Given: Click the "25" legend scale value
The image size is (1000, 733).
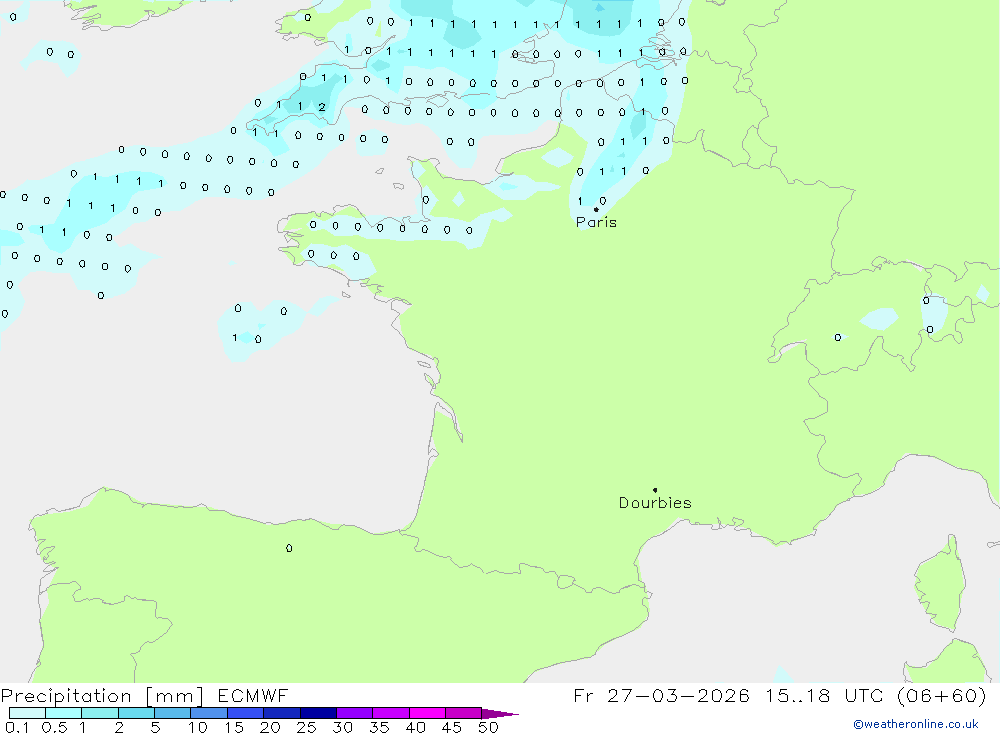Looking at the screenshot, I should click(x=306, y=727).
